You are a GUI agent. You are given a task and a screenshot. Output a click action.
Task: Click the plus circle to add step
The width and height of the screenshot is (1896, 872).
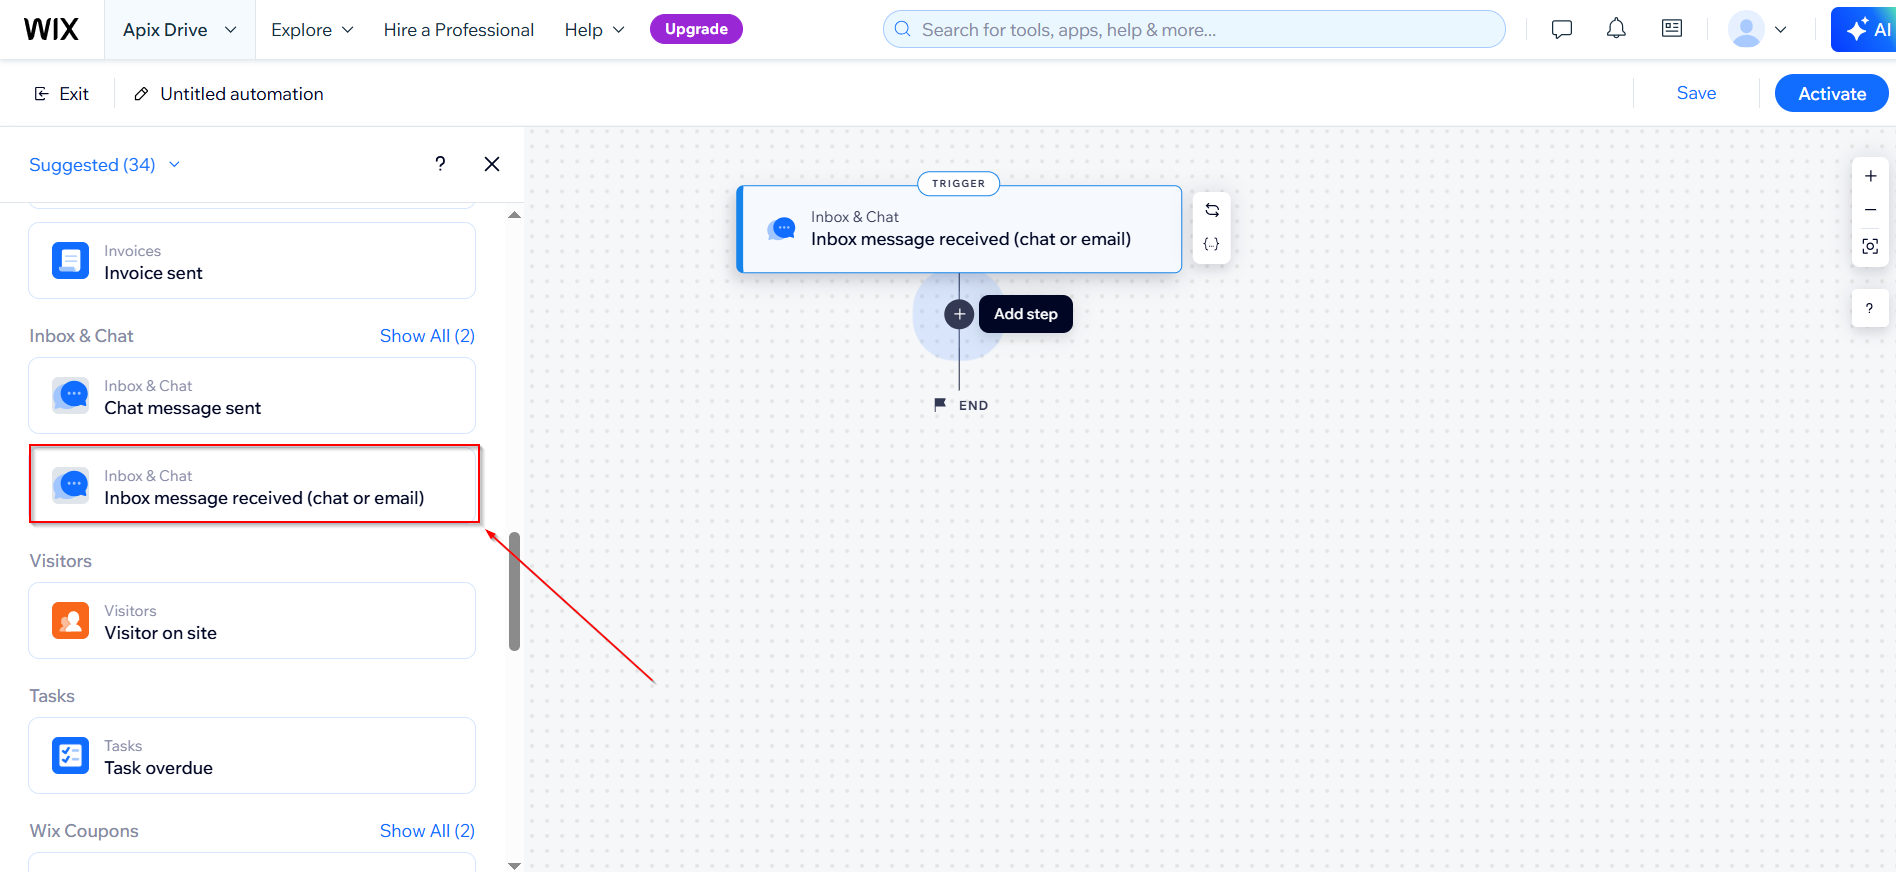pyautogui.click(x=959, y=314)
